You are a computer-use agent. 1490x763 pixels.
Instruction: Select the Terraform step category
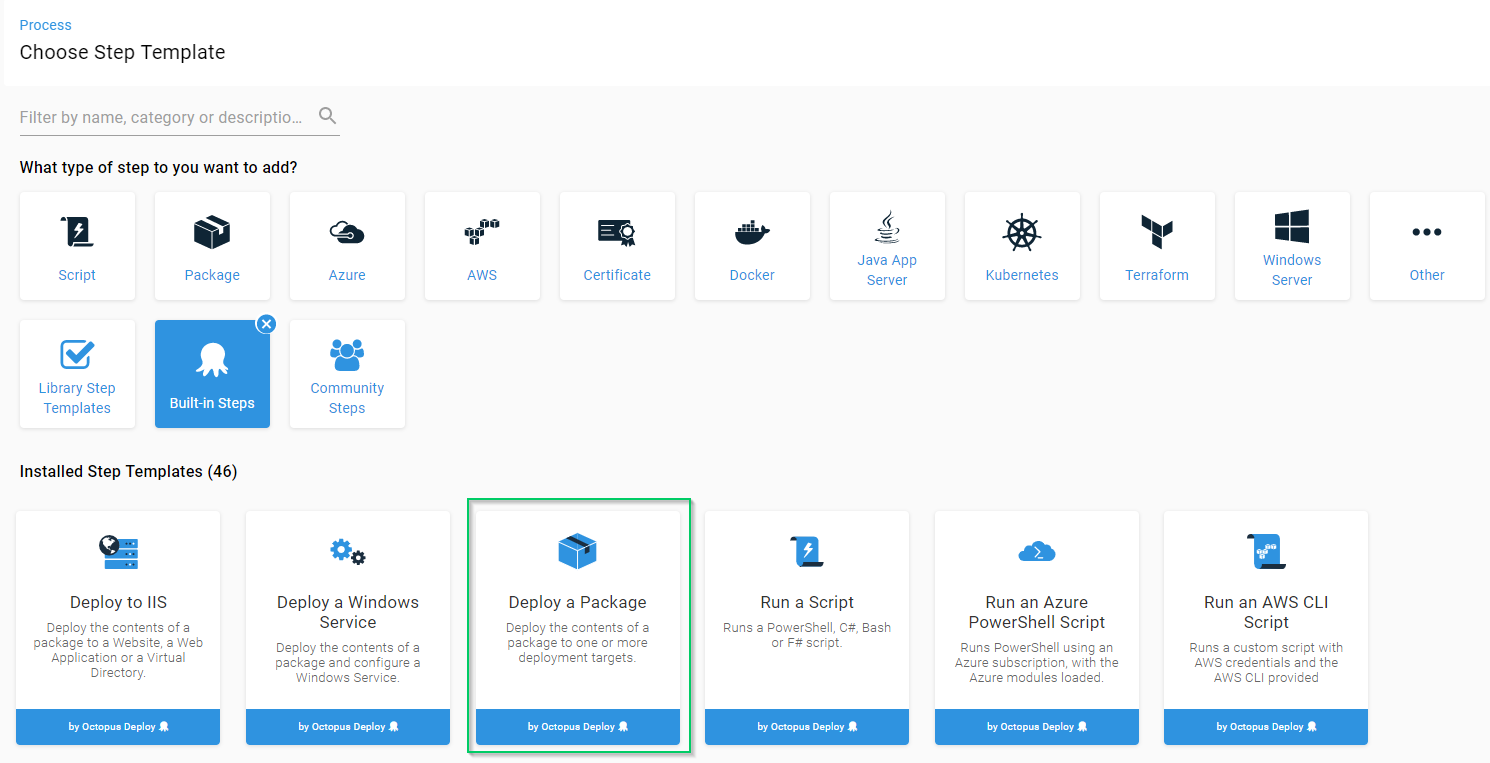click(x=1157, y=246)
